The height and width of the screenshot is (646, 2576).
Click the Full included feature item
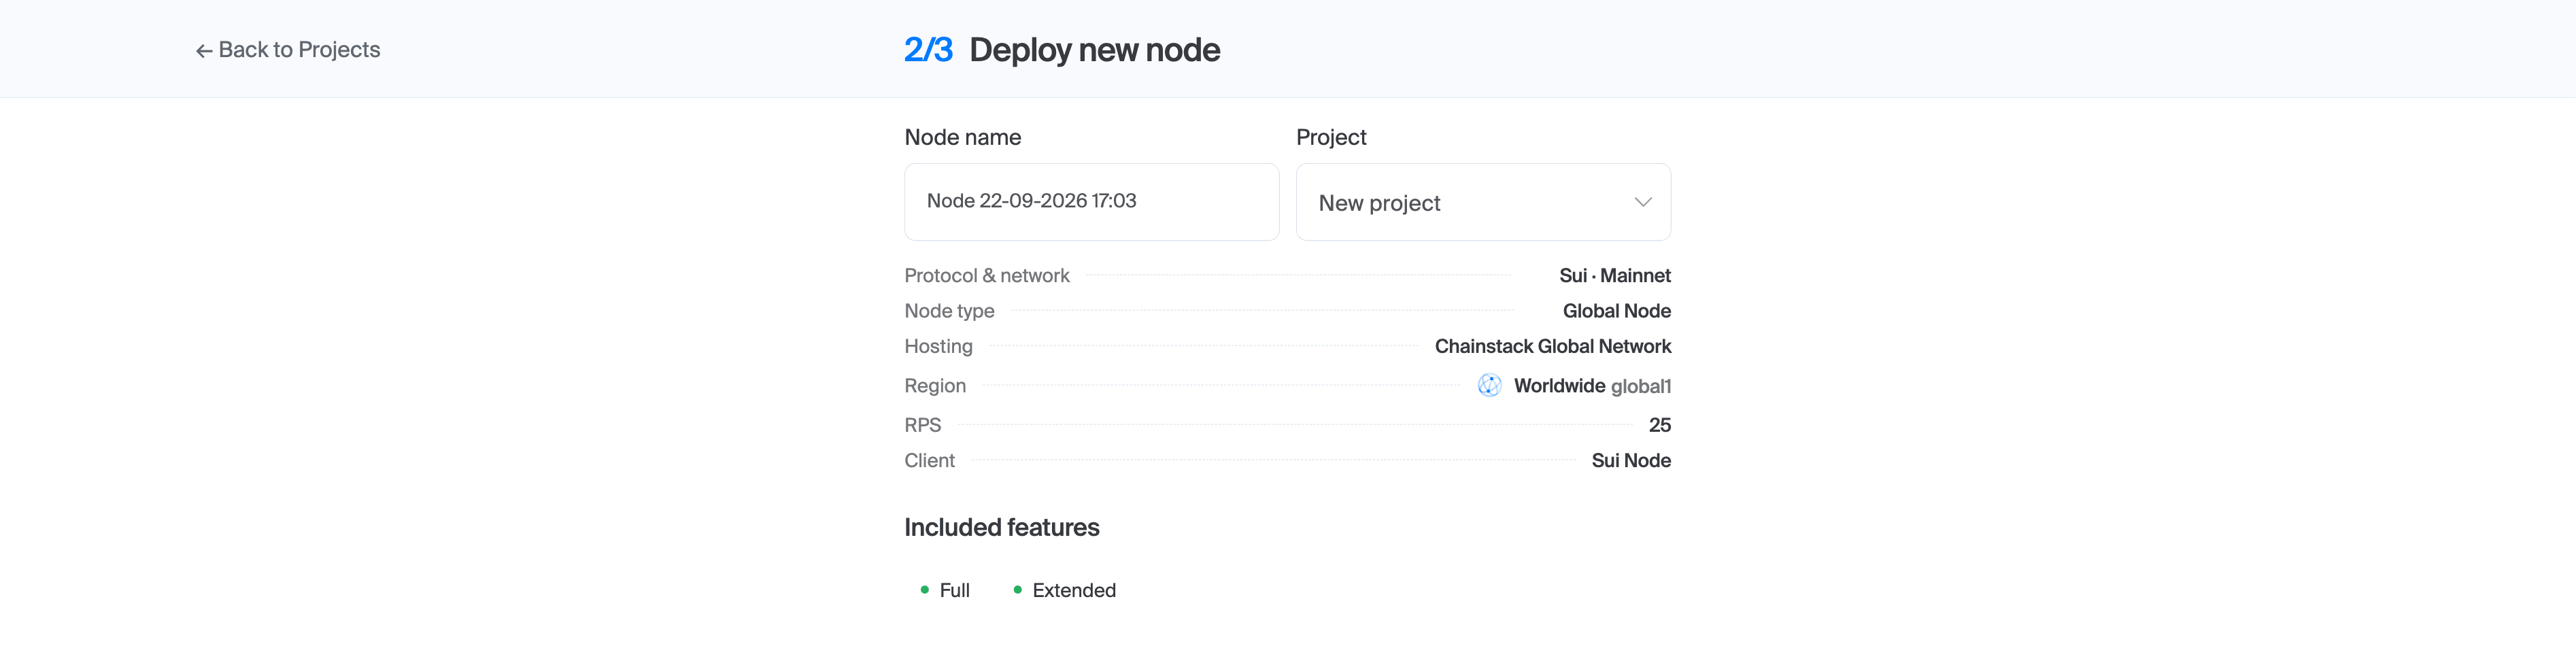[x=945, y=590]
